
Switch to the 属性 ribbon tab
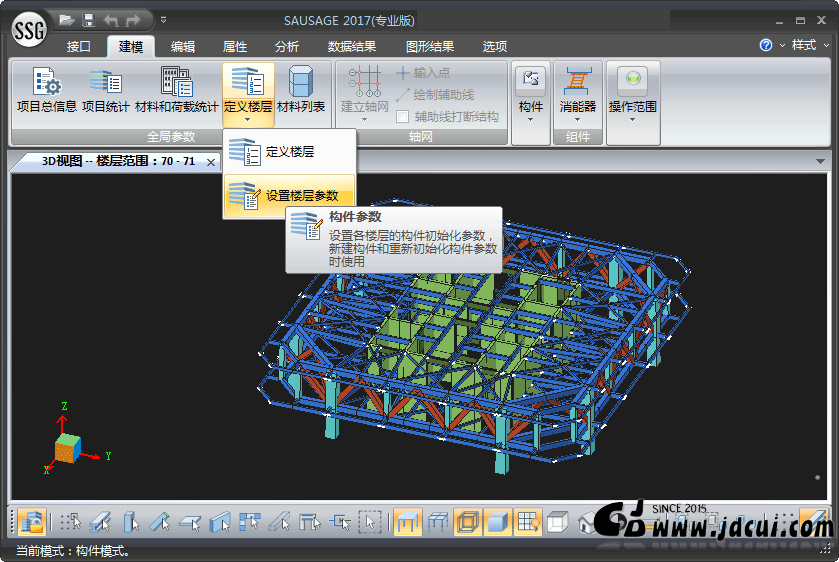click(235, 47)
